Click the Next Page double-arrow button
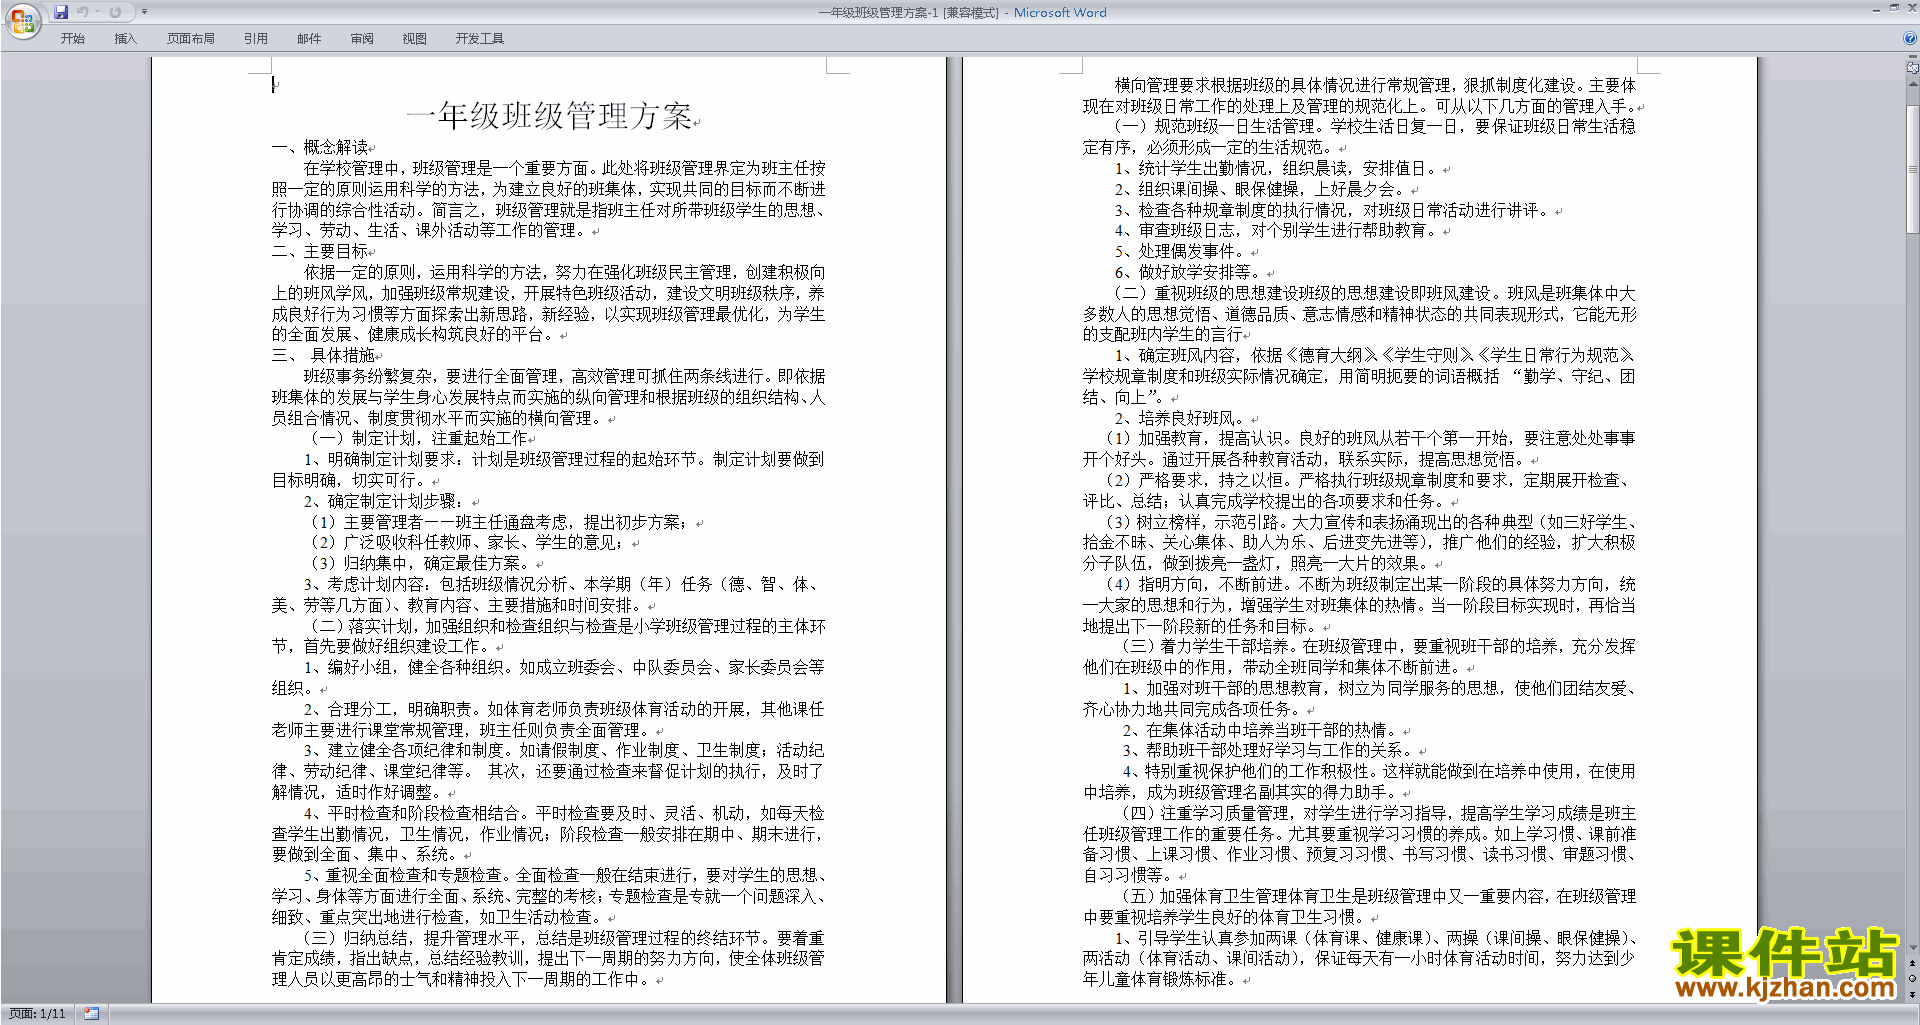This screenshot has height=1025, width=1920. pyautogui.click(x=1913, y=994)
